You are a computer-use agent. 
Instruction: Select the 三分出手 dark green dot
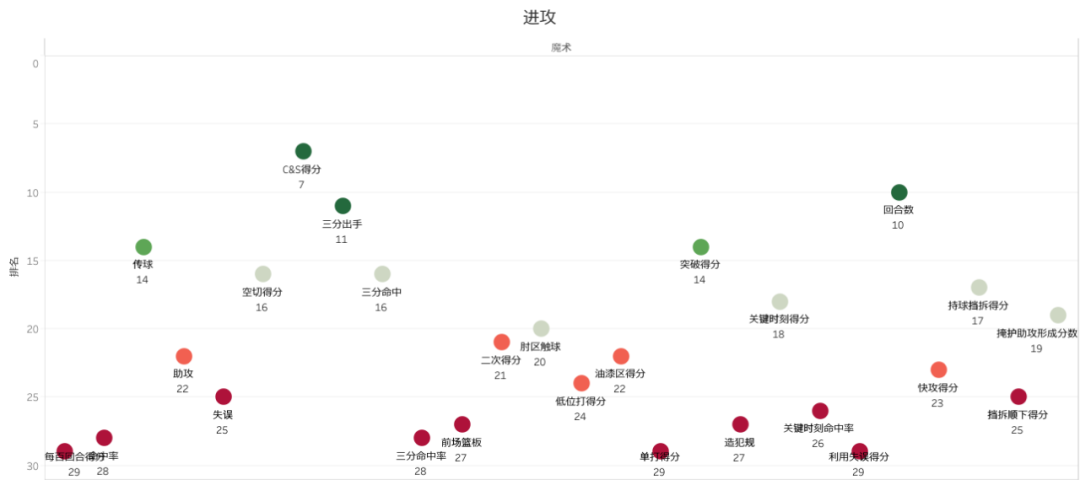342,206
